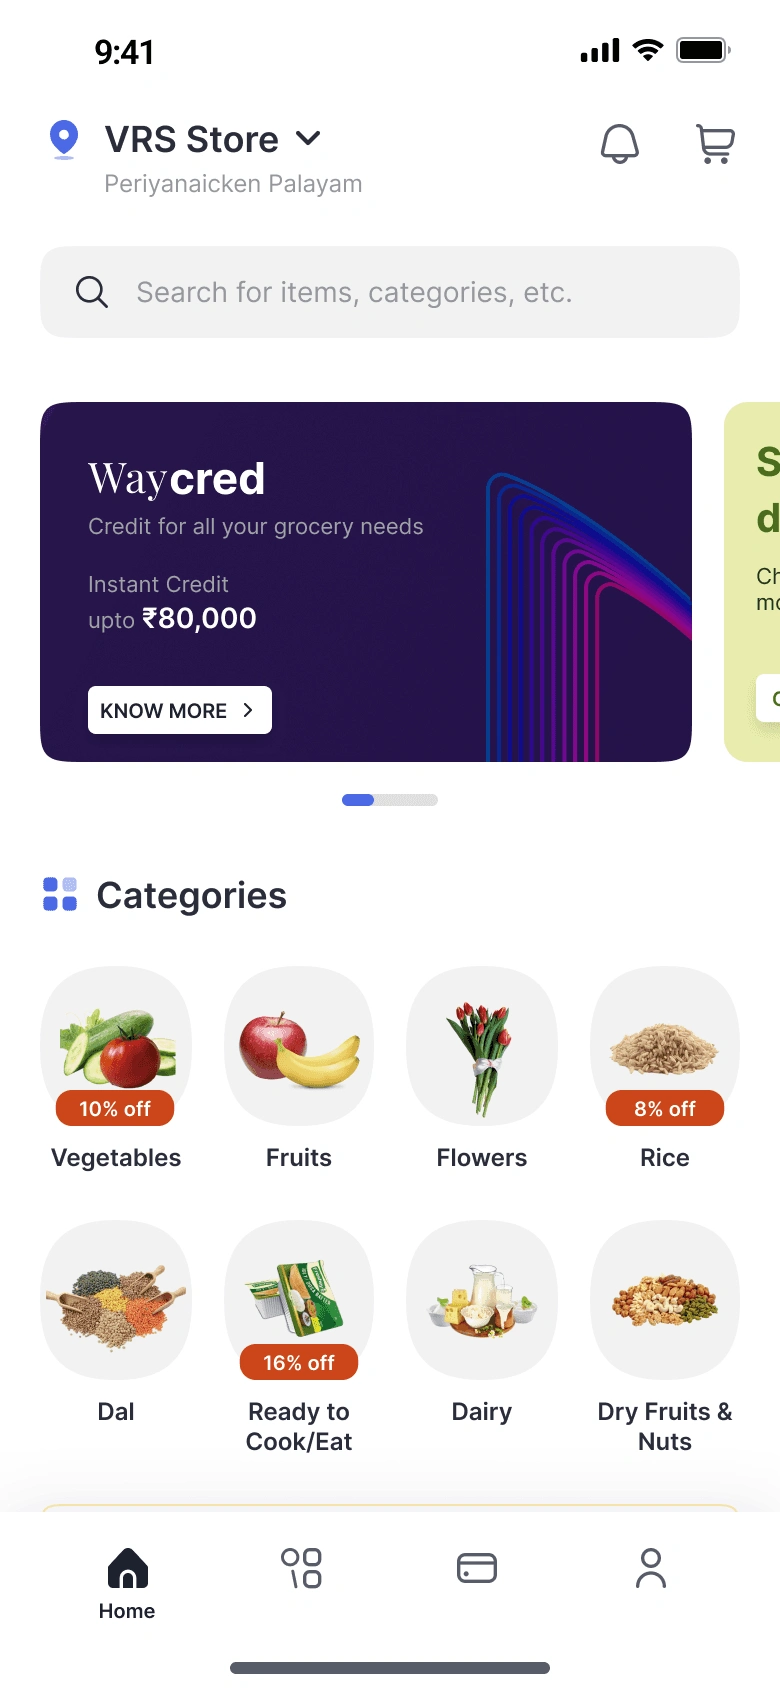This screenshot has height=1688, width=780.
Task: Expand the VRS Store dropdown chevron
Action: pos(309,139)
